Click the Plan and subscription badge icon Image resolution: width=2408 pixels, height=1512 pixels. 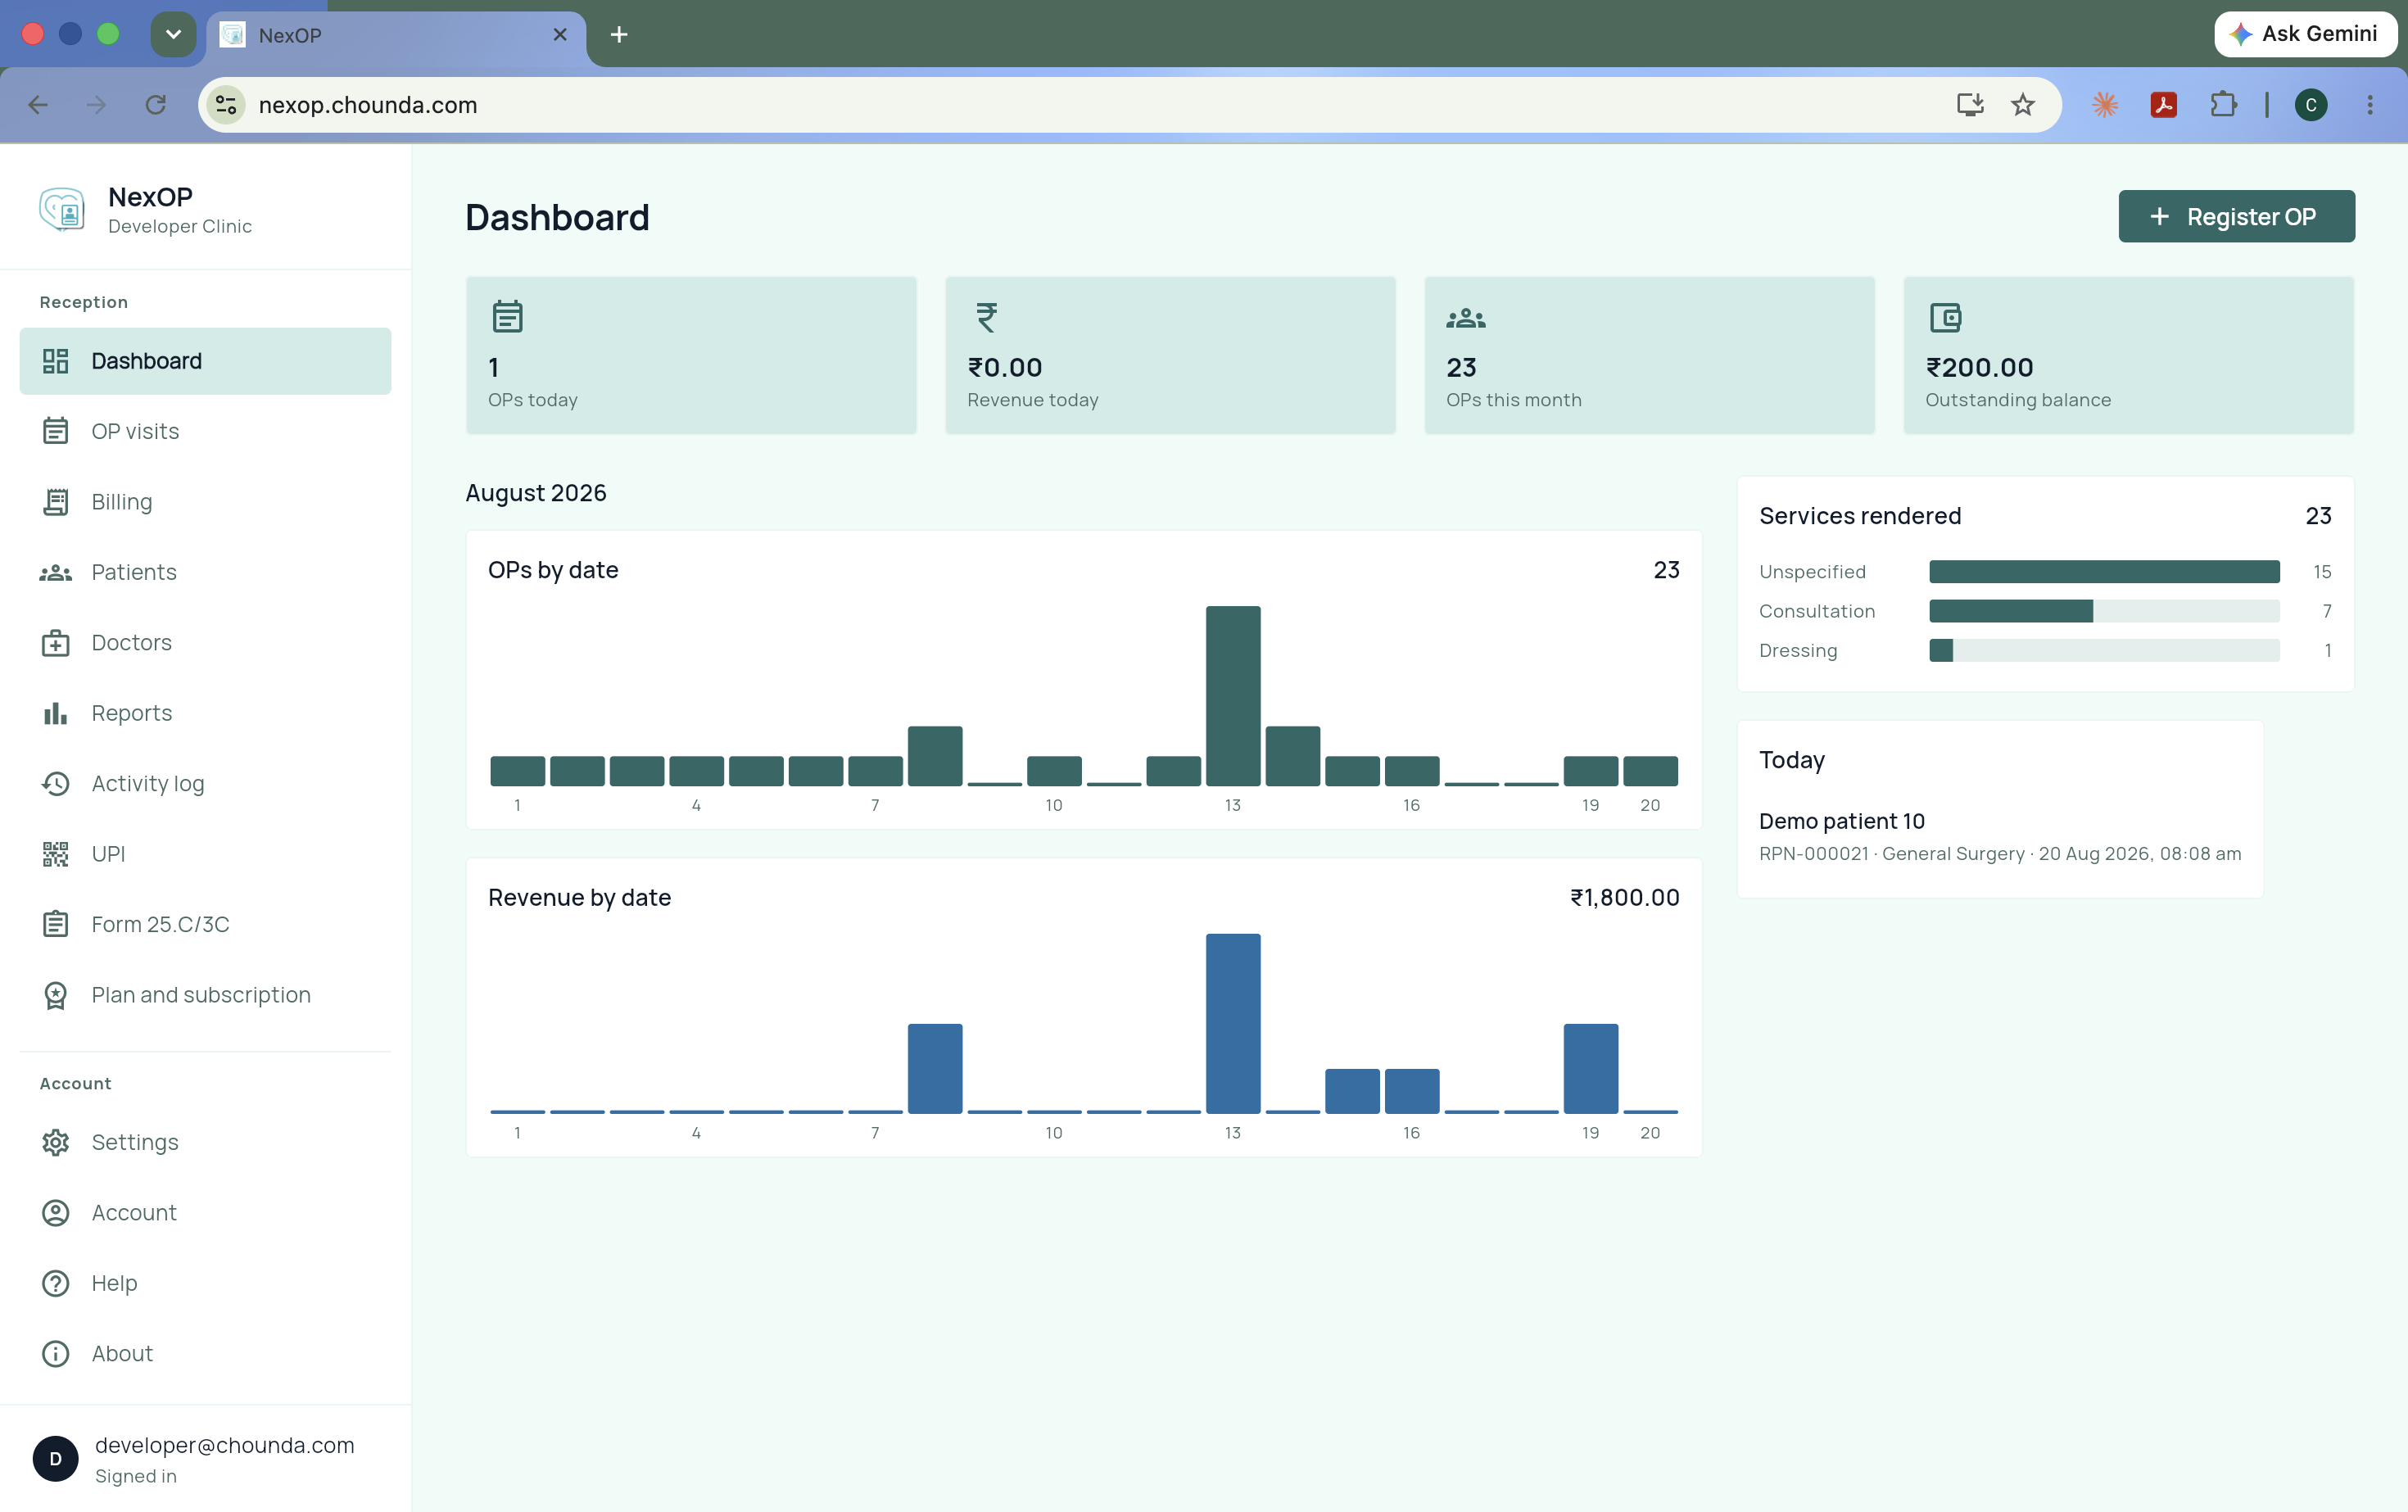click(x=56, y=995)
